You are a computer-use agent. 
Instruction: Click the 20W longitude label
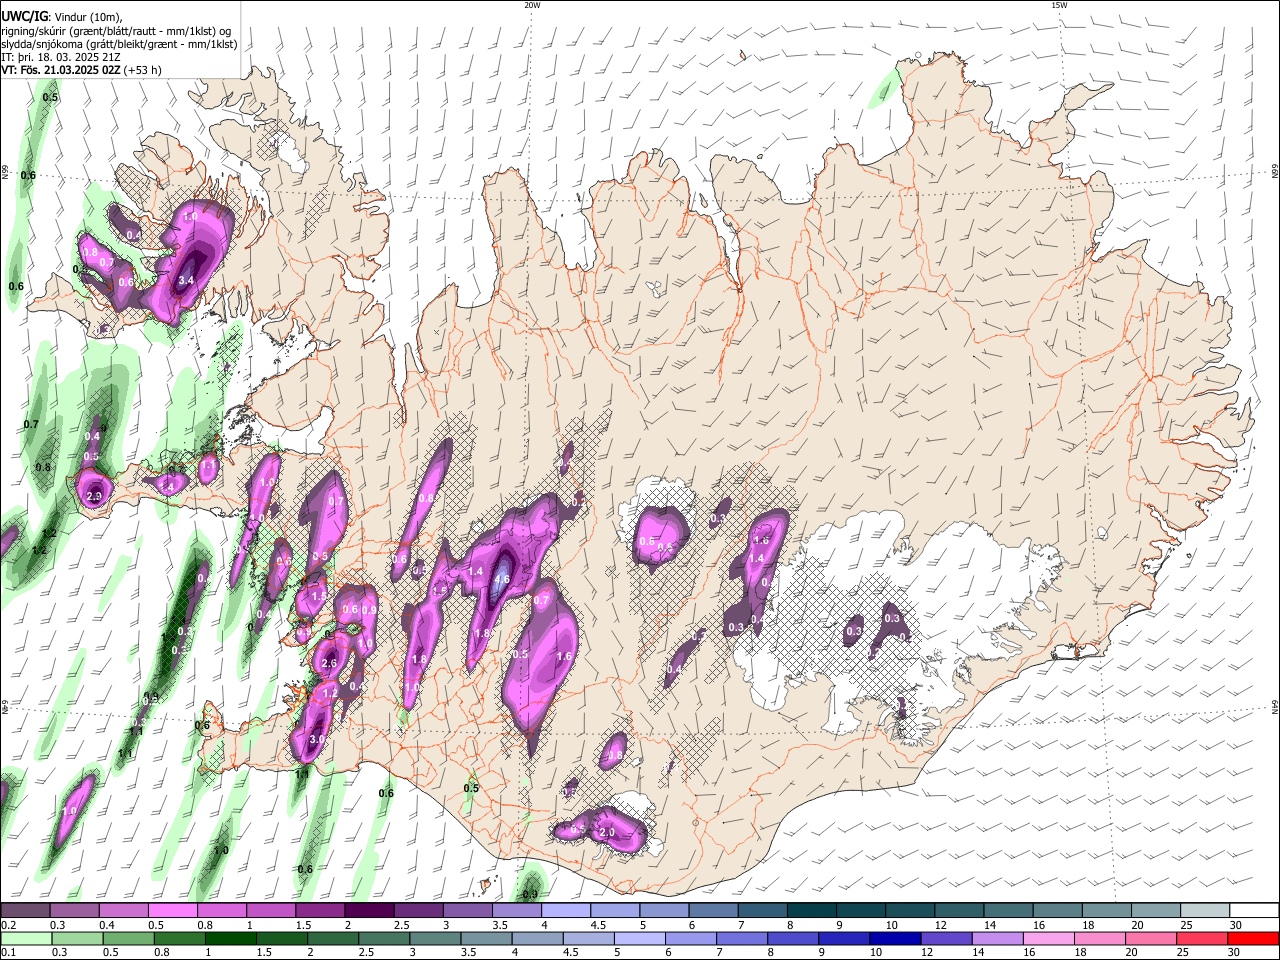532,5
